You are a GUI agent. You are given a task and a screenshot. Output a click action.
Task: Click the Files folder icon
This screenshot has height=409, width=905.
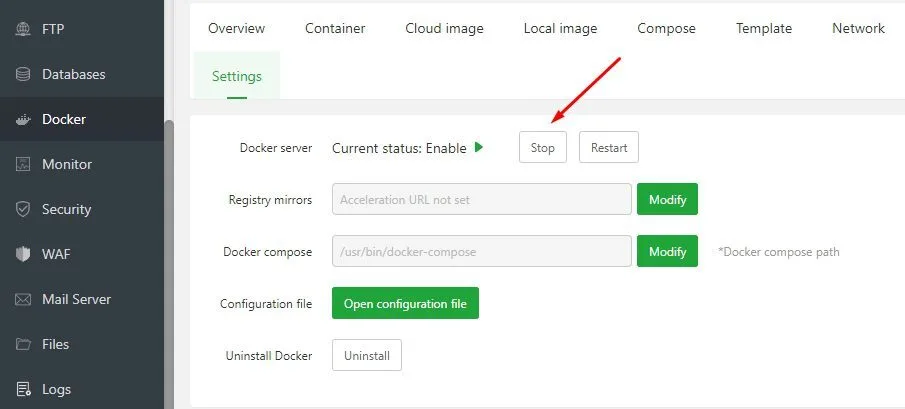click(x=23, y=344)
